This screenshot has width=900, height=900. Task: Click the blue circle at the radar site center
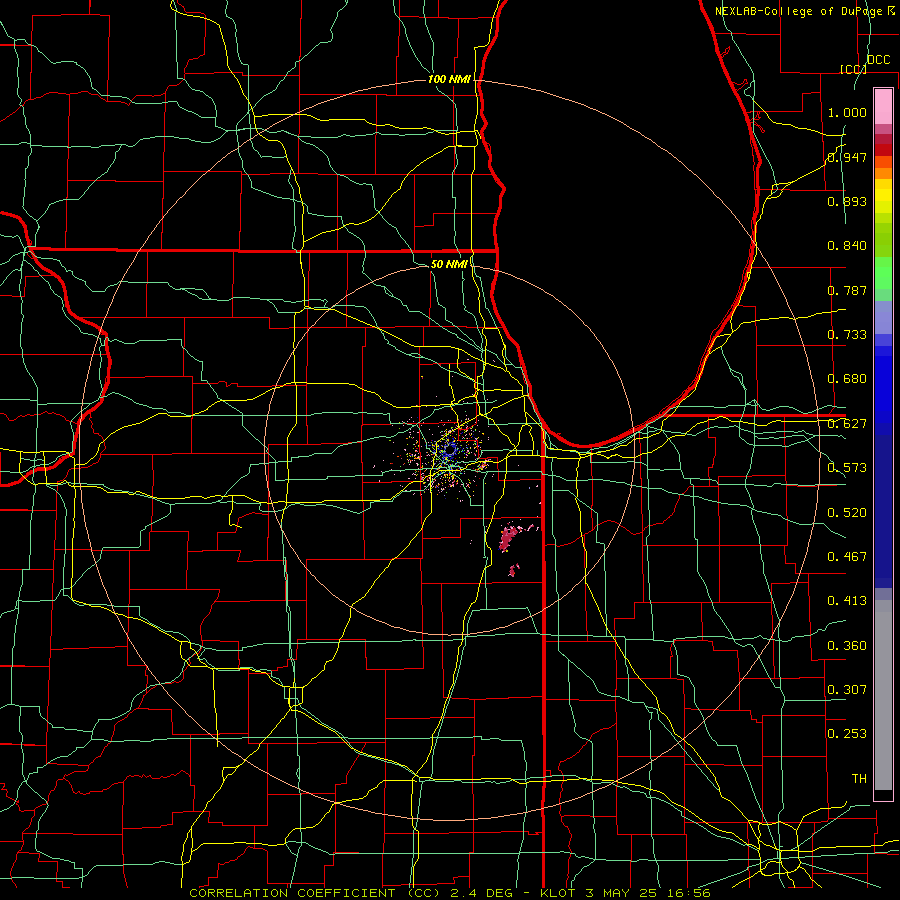[x=450, y=449]
